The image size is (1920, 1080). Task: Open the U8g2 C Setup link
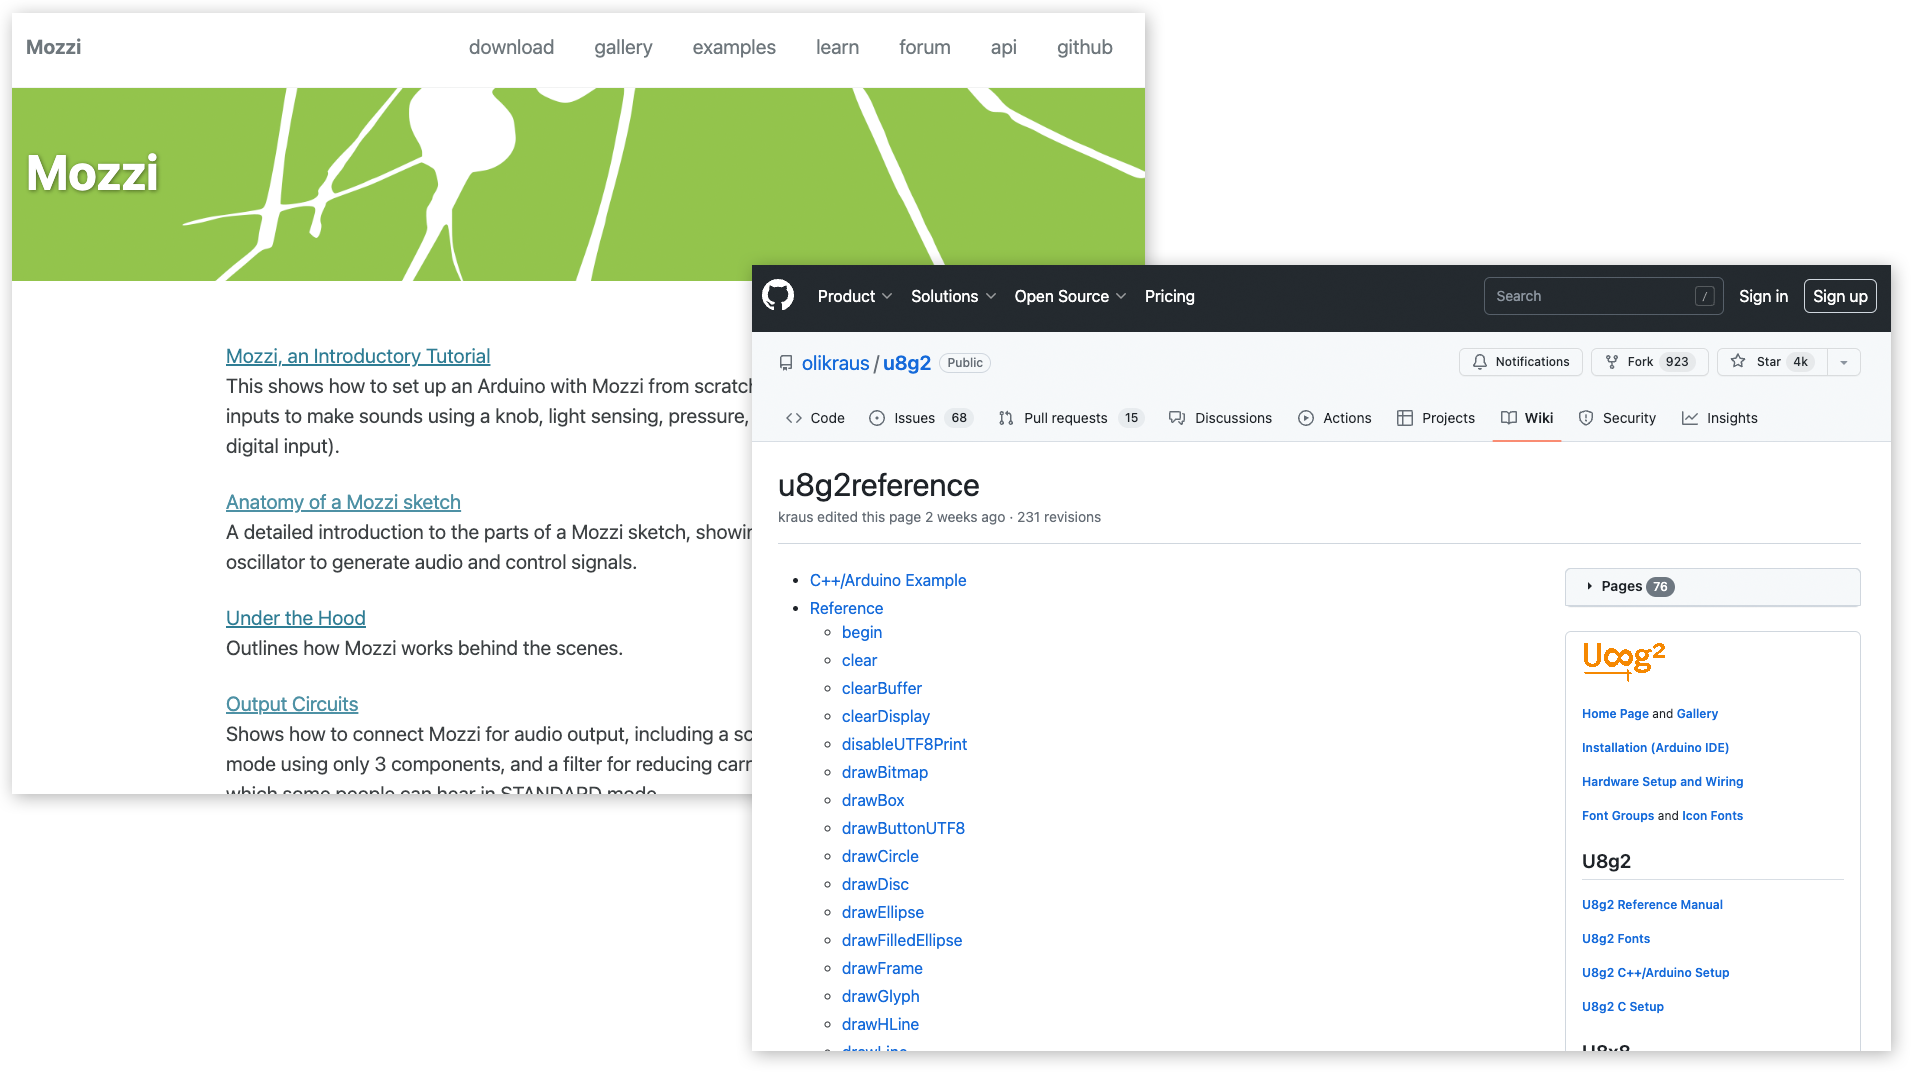point(1623,1007)
